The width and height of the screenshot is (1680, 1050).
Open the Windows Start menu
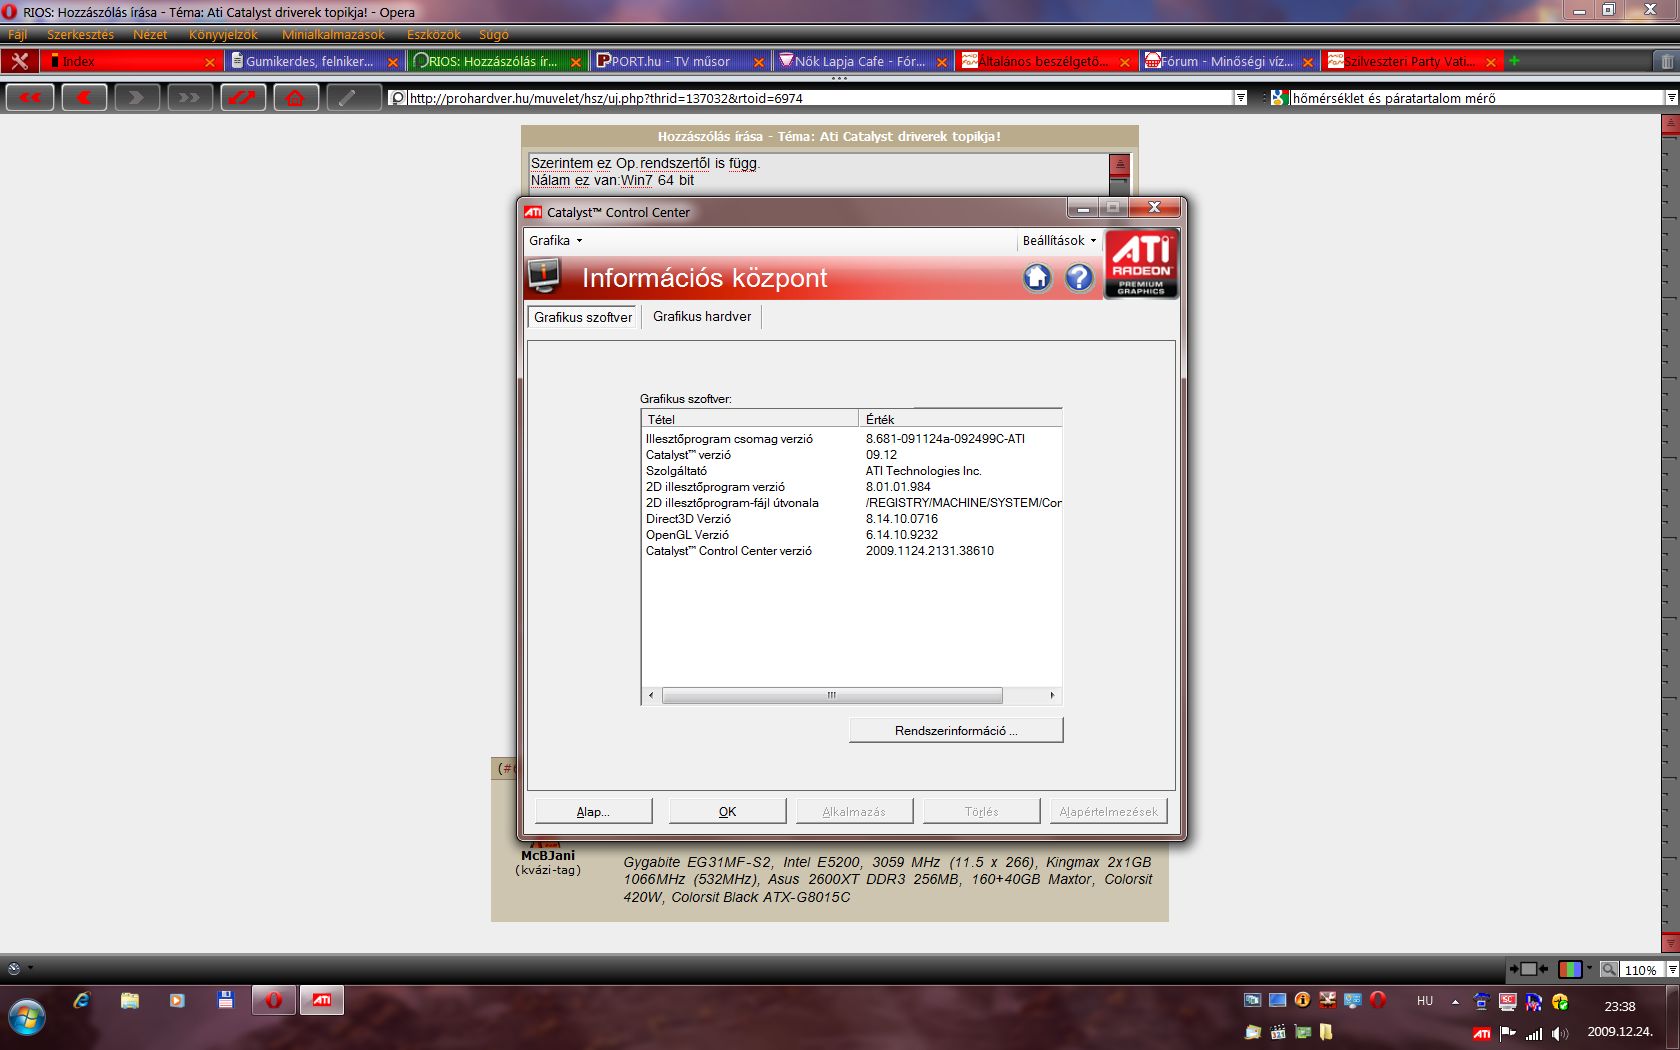tap(27, 1018)
